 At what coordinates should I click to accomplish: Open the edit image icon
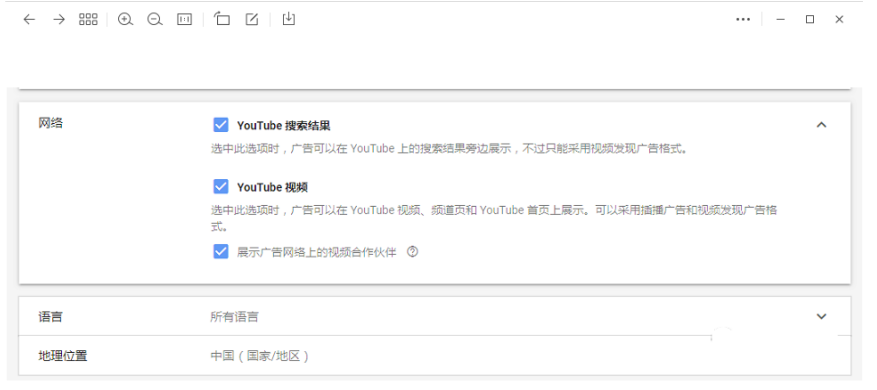click(252, 20)
